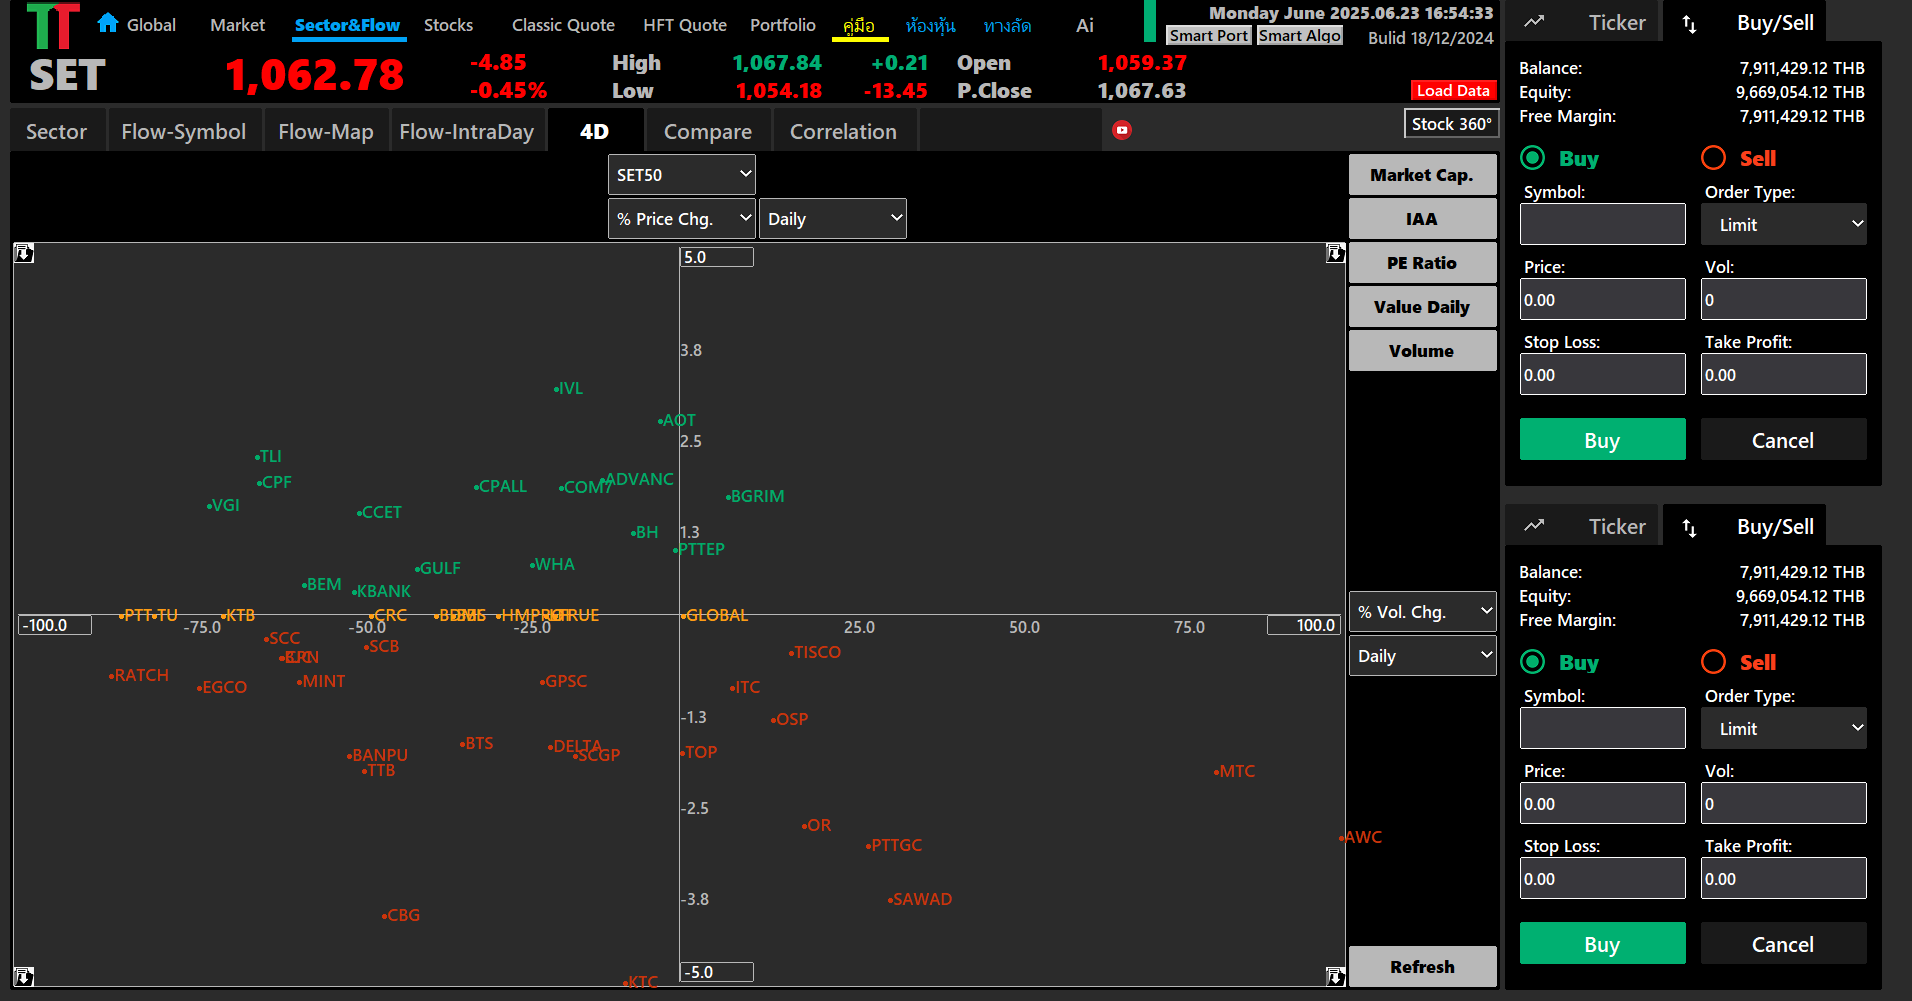Click the SAWAD point on the chart
Viewport: 1912px width, 1001px height.
tap(920, 899)
